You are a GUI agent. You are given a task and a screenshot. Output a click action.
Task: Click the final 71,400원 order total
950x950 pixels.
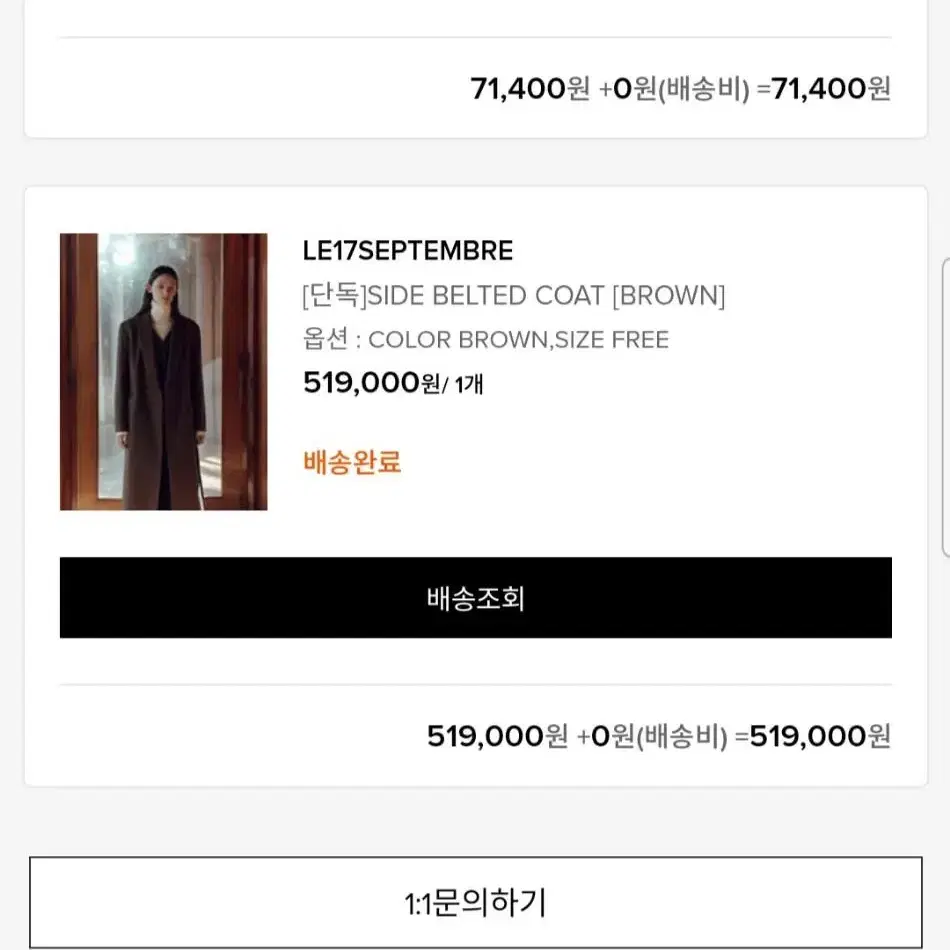point(831,88)
